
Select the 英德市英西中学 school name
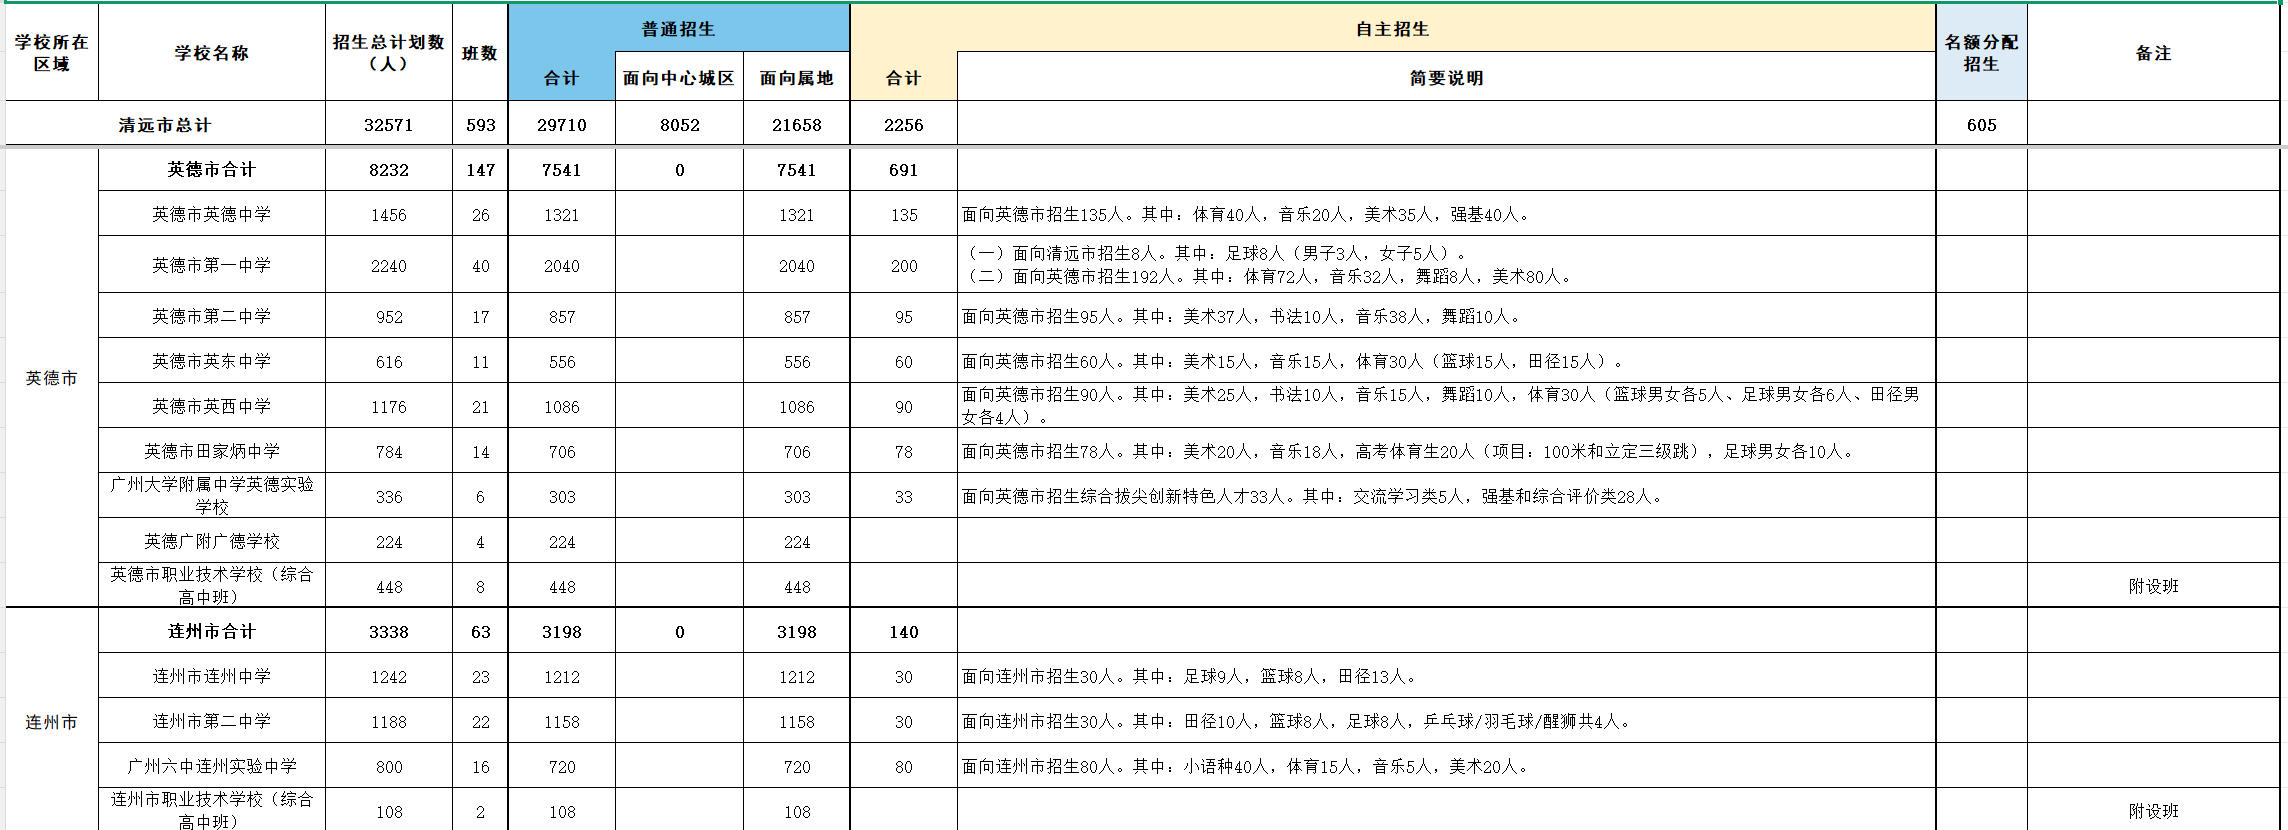[x=212, y=406]
